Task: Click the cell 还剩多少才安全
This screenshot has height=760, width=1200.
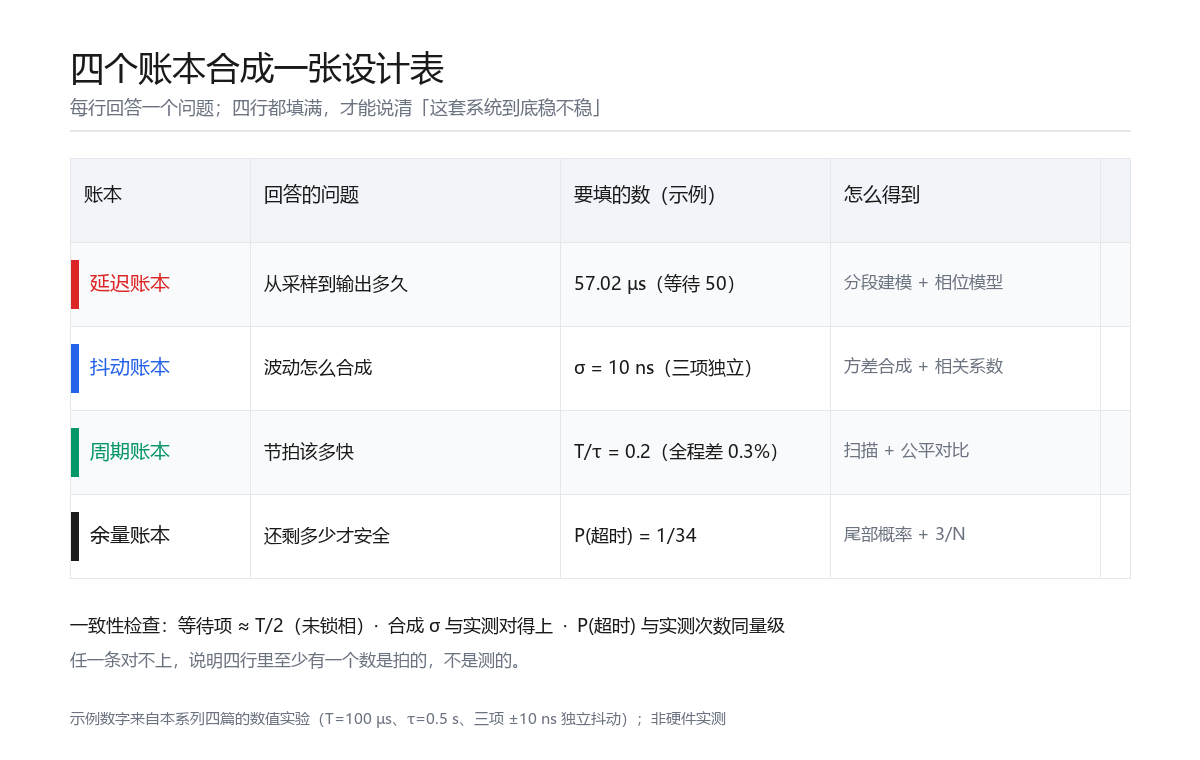Action: coord(327,536)
